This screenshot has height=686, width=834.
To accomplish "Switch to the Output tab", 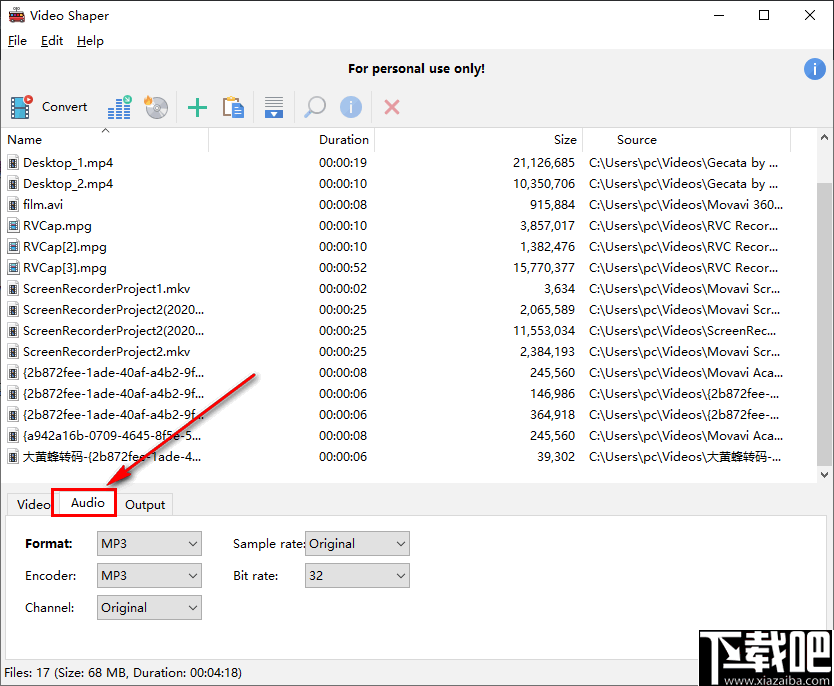I will [x=145, y=505].
